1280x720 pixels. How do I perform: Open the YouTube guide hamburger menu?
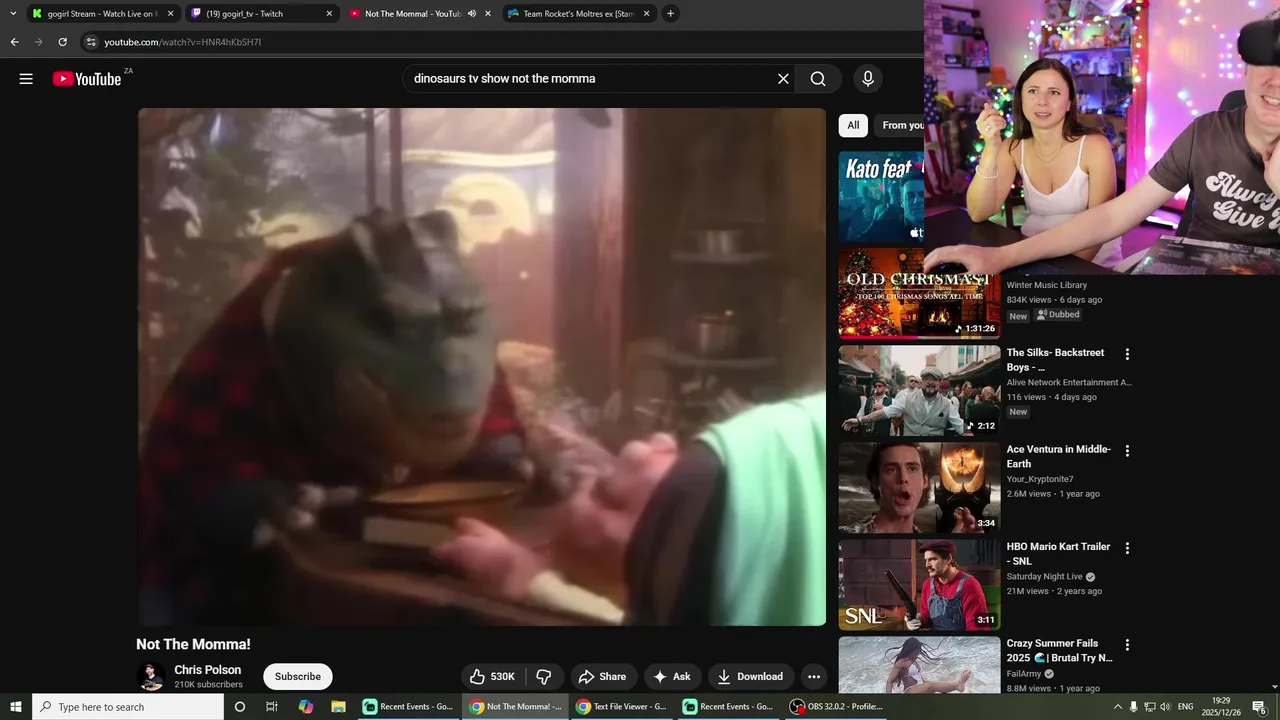coord(26,79)
